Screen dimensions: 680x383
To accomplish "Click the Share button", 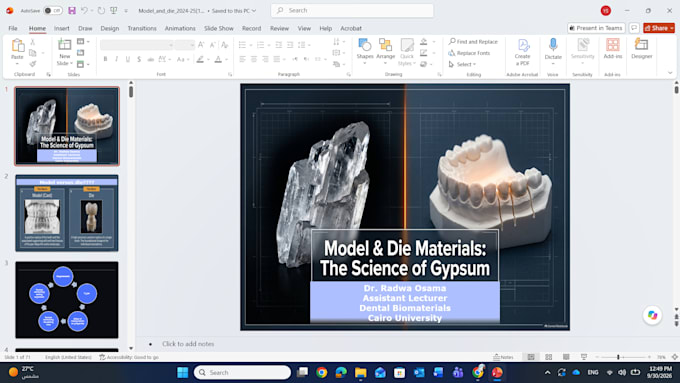I will [659, 28].
